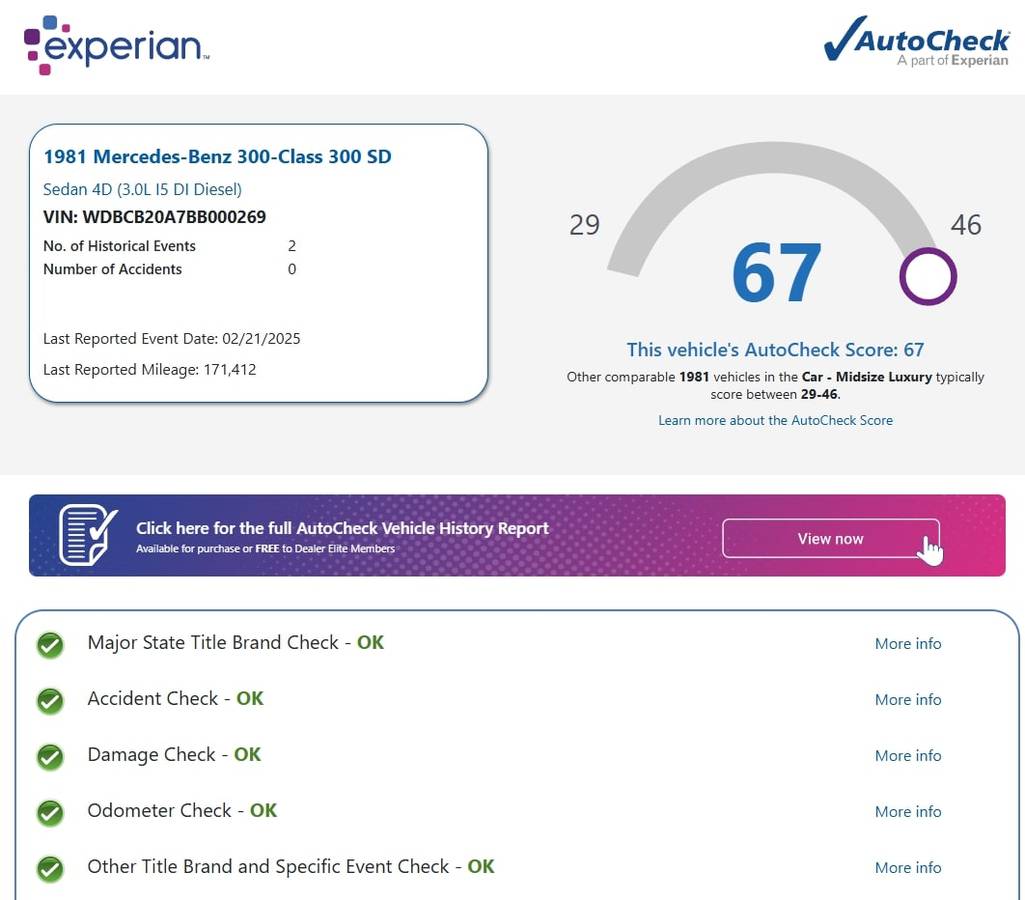Click the AutoCheck logo
1025x900 pixels.
coord(915,42)
